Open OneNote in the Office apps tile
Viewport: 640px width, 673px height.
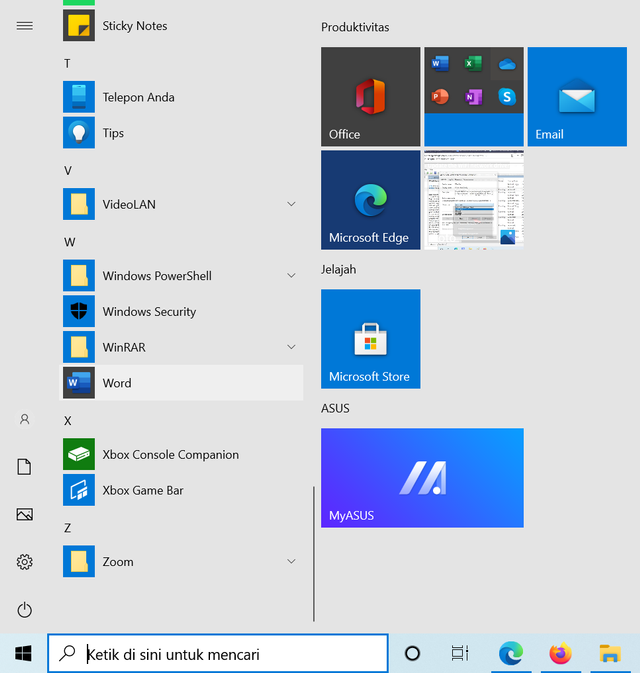pyautogui.click(x=473, y=97)
